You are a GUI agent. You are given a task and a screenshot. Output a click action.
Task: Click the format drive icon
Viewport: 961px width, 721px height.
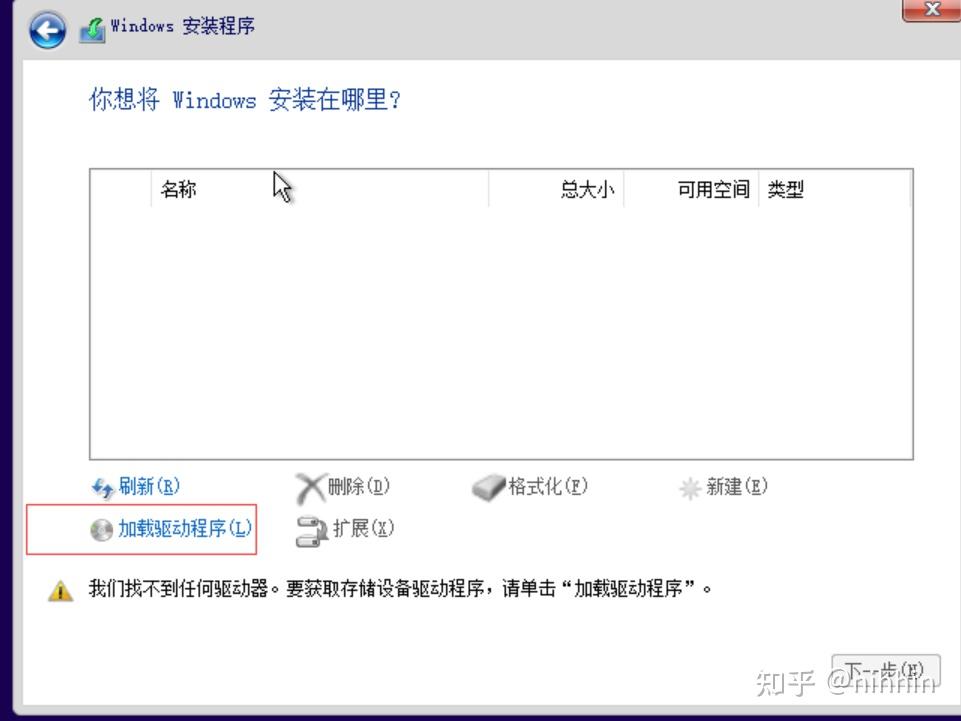(x=488, y=488)
